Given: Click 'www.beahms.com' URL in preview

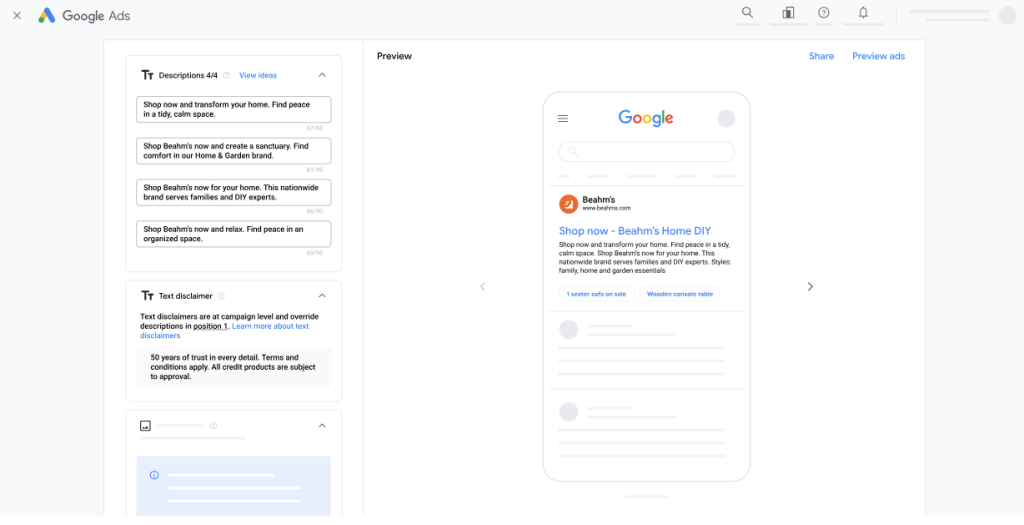Looking at the screenshot, I should point(607,208).
